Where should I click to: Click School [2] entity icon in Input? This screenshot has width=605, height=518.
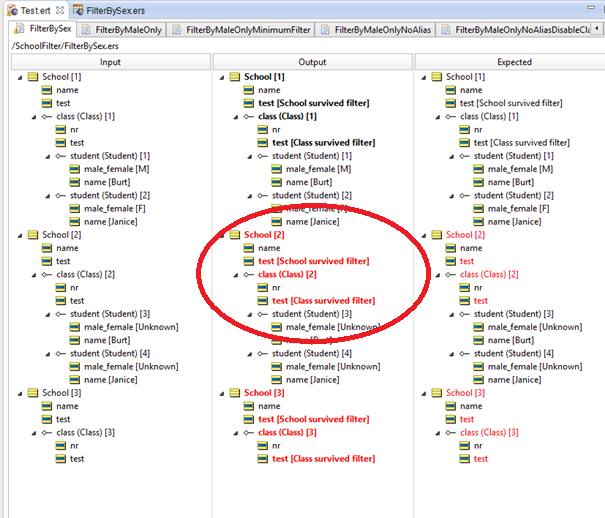click(33, 235)
